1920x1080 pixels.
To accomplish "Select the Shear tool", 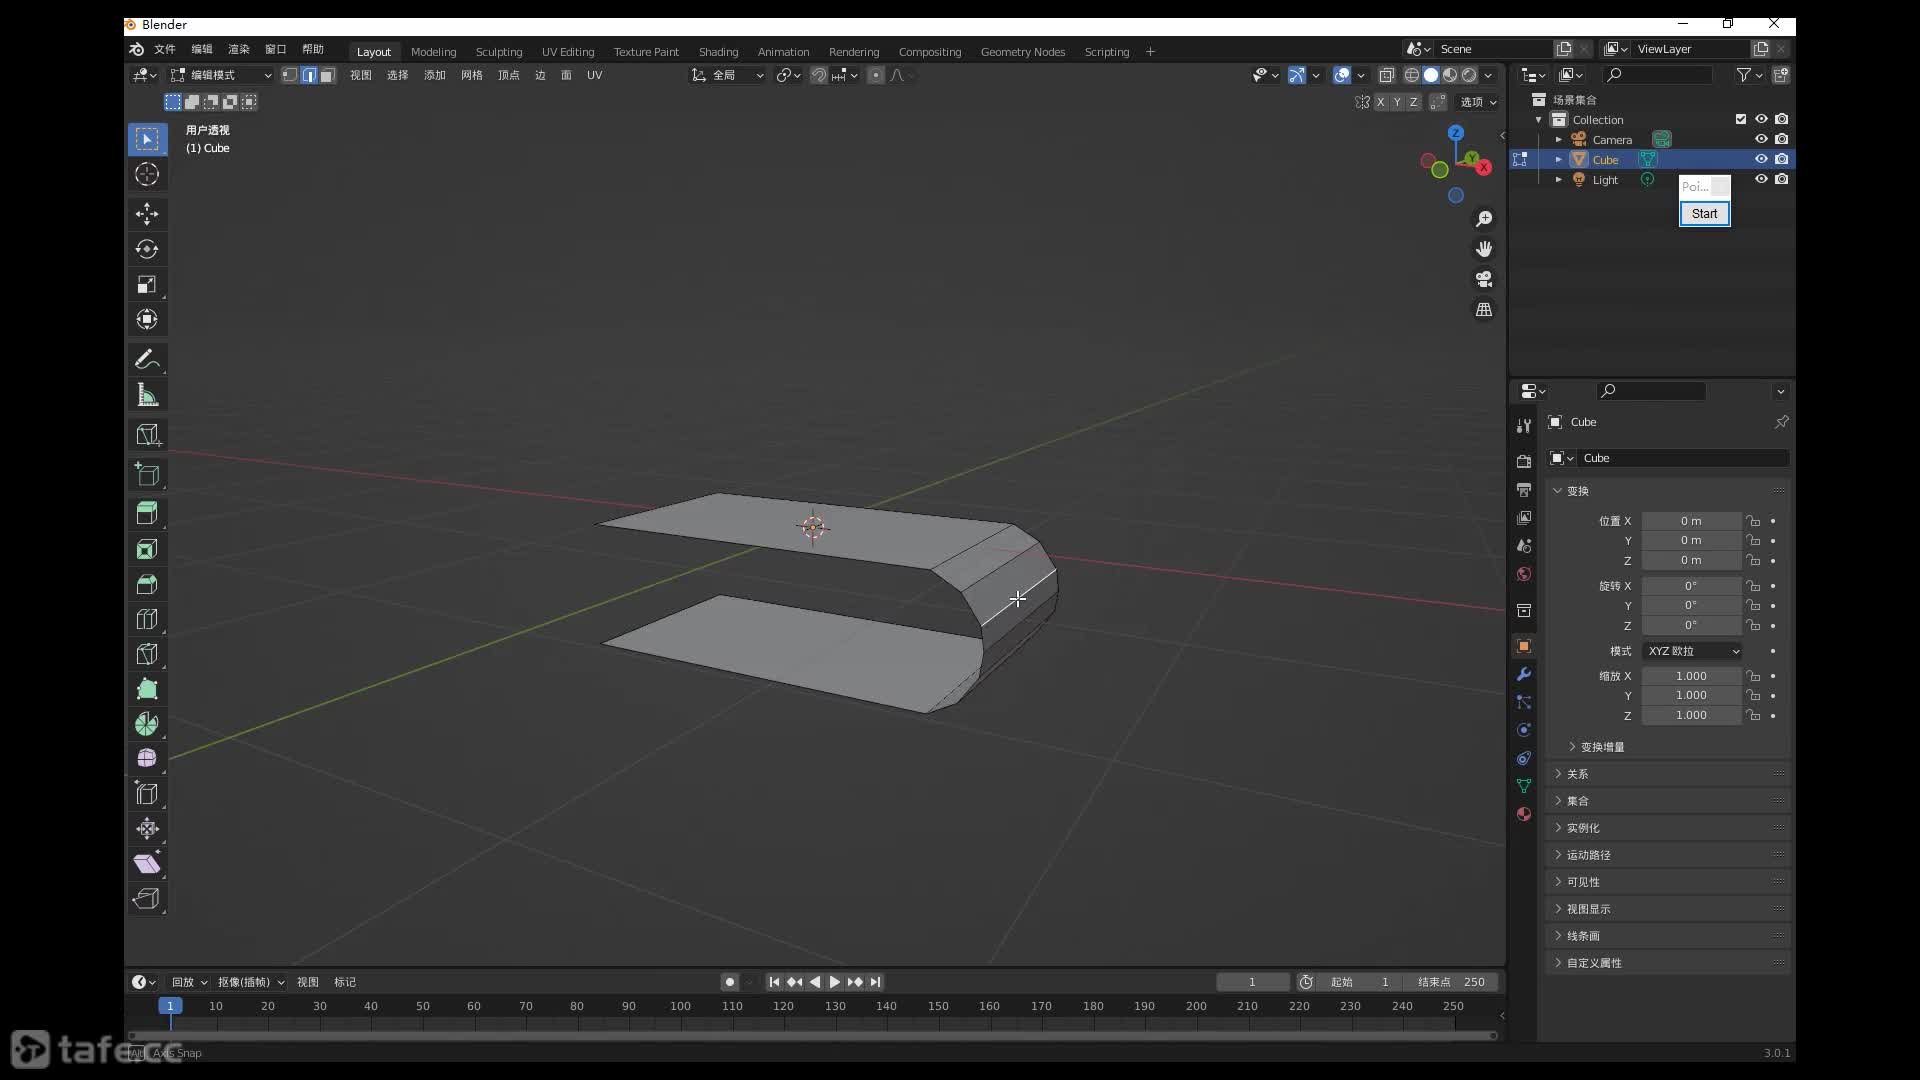I will (147, 863).
